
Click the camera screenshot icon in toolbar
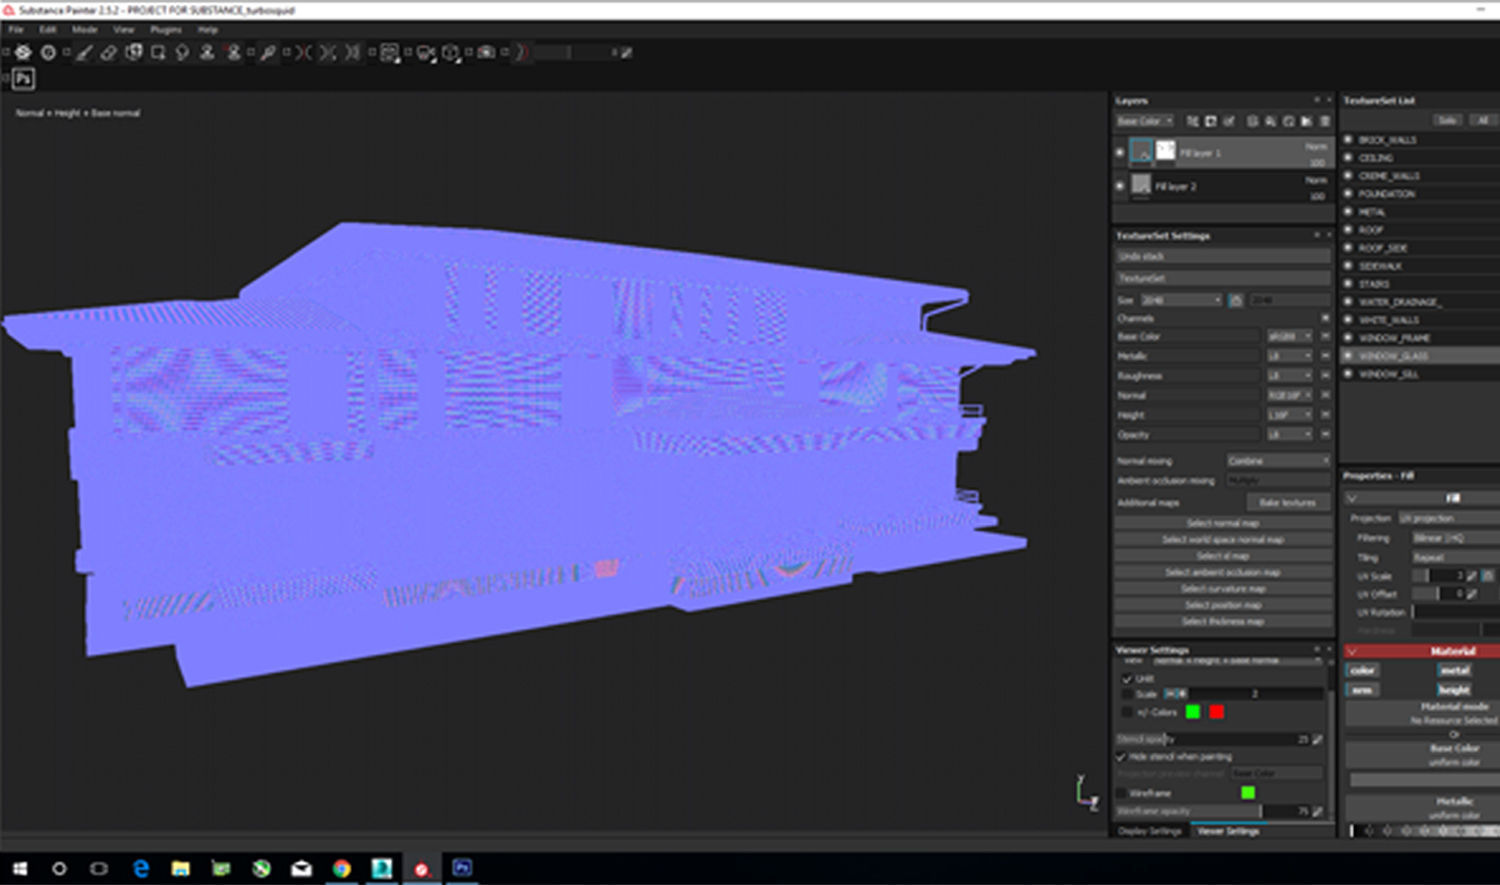486,52
